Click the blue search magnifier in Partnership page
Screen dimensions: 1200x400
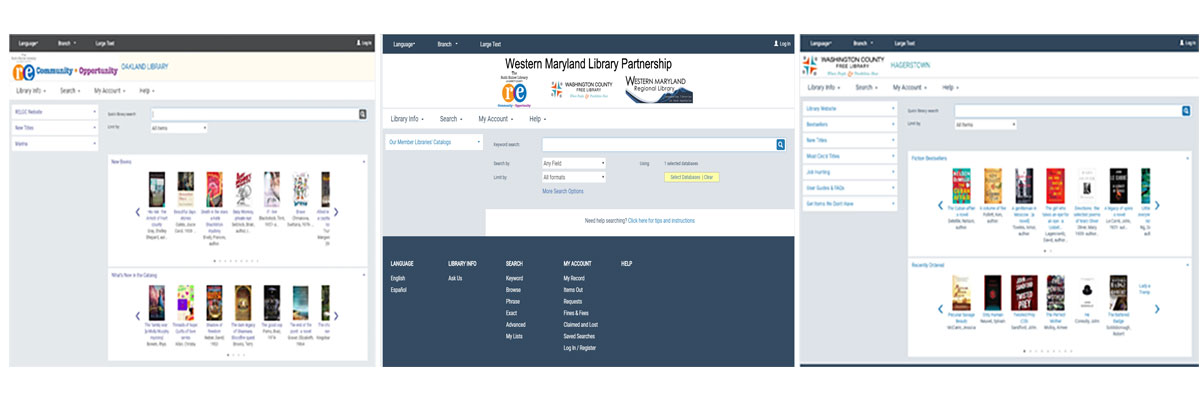(781, 145)
